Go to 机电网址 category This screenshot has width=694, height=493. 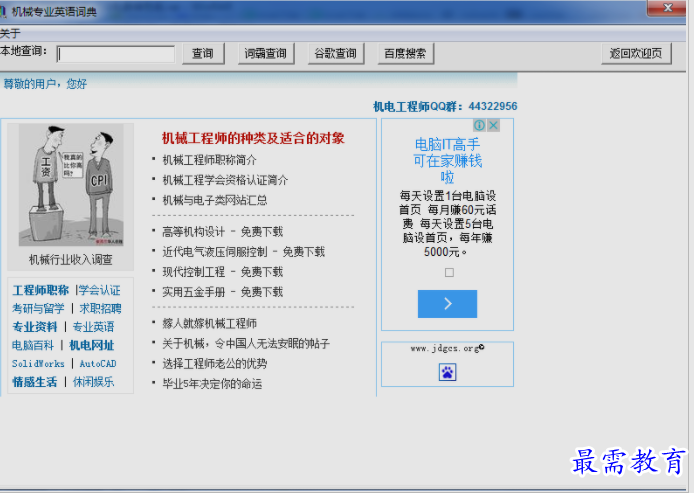pos(92,345)
